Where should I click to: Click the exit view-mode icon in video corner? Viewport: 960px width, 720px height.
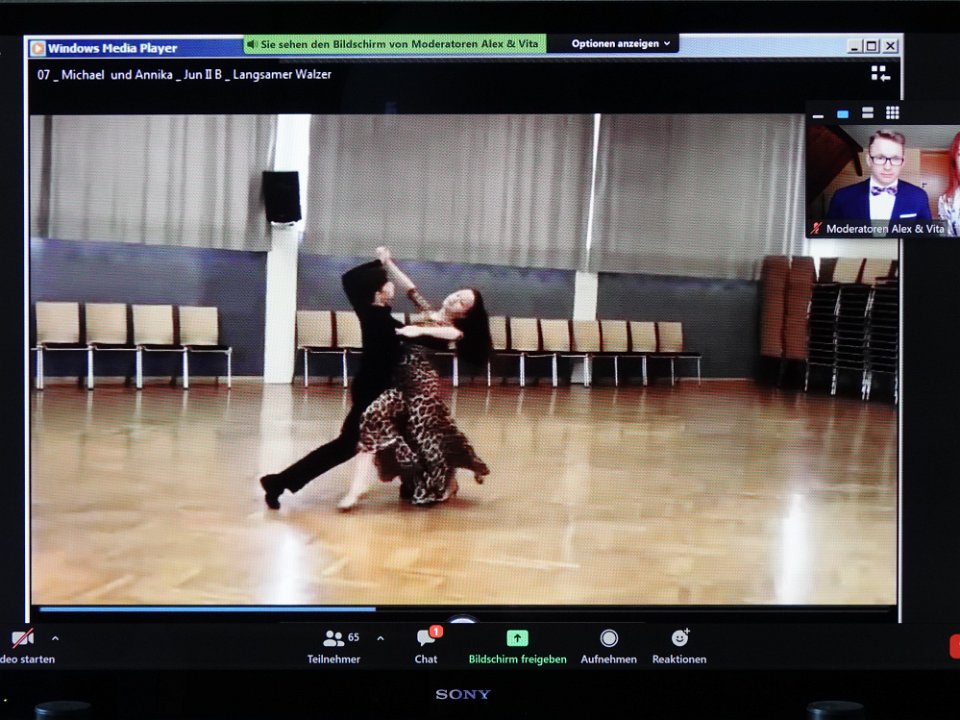pyautogui.click(x=880, y=74)
